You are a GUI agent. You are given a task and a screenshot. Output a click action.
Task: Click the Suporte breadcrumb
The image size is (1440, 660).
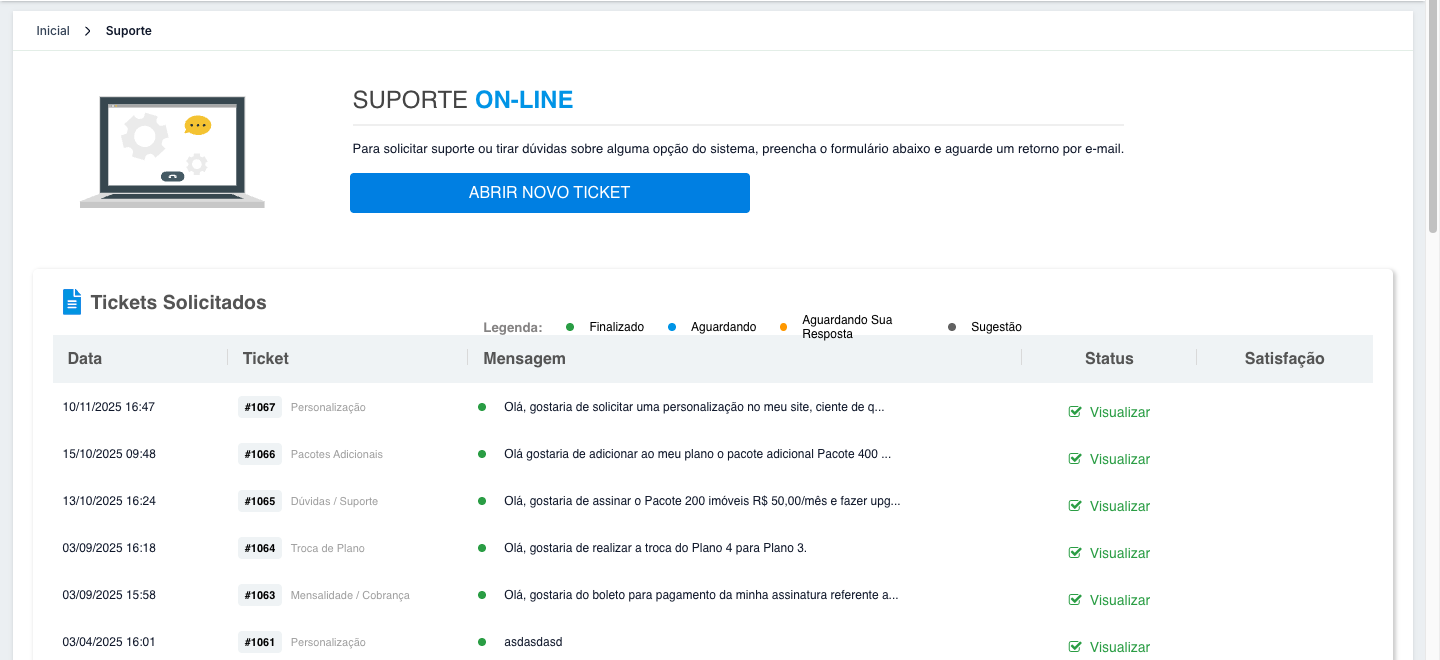click(129, 31)
